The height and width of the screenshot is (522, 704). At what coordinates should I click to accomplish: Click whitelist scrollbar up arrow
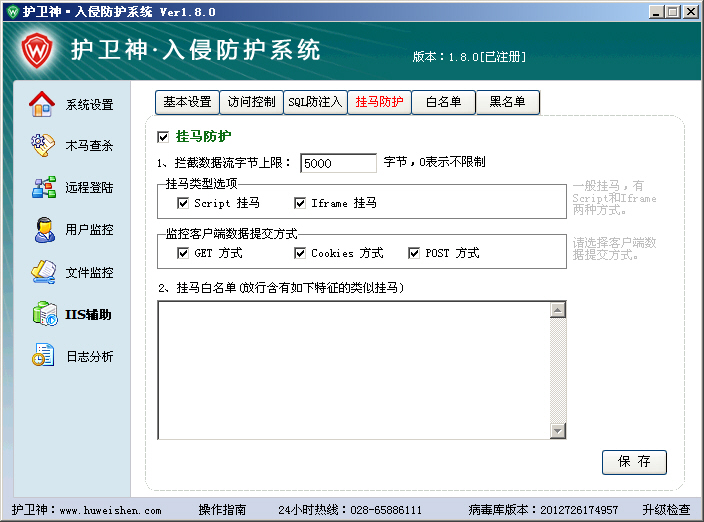tap(558, 310)
